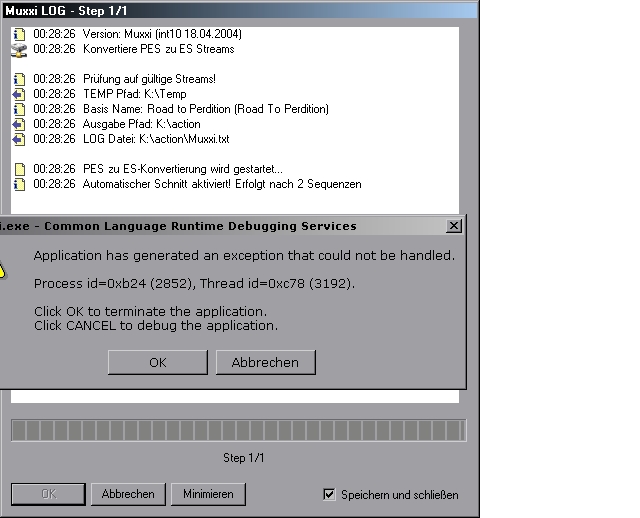Click the drive icon next to Konvertiere PES
This screenshot has width=640, height=518.
pyautogui.click(x=18, y=49)
